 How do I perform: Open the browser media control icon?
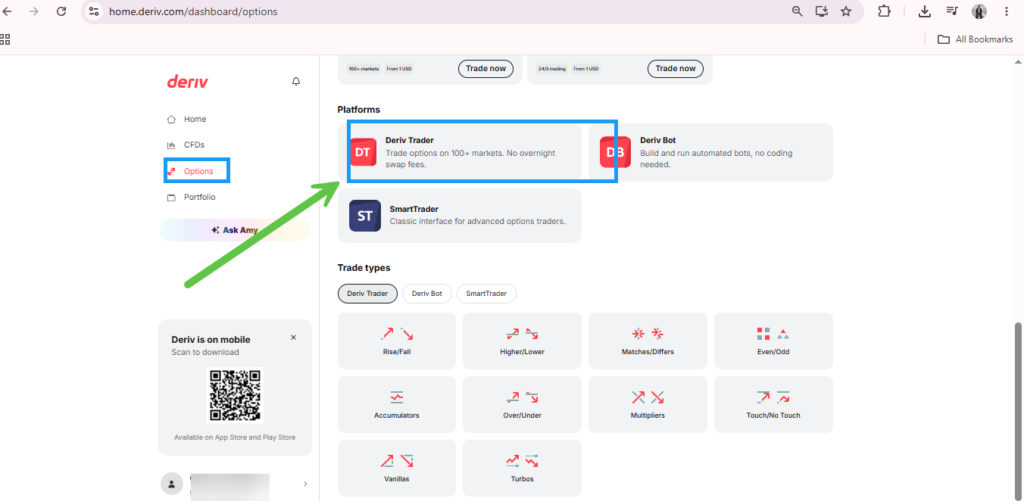click(x=952, y=11)
